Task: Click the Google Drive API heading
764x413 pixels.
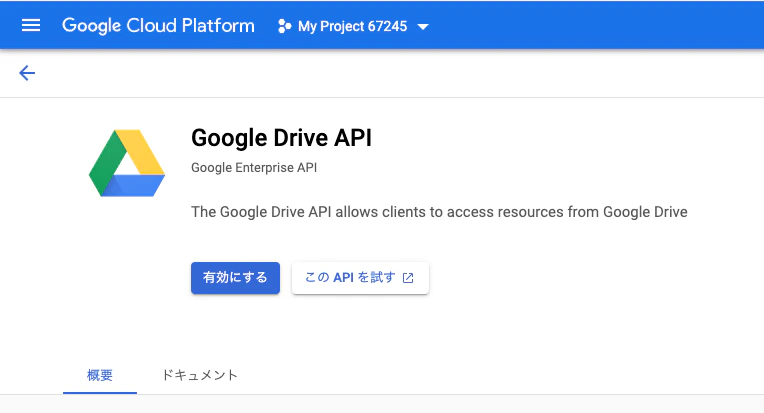Action: pyautogui.click(x=281, y=138)
